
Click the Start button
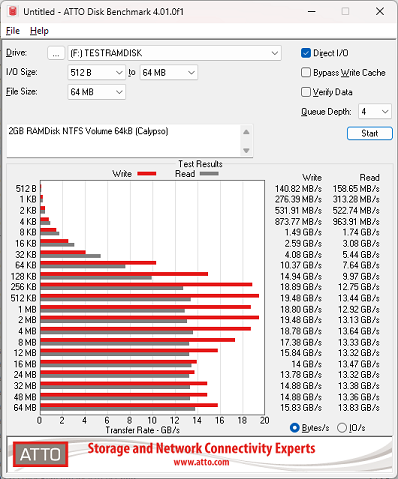pyautogui.click(x=370, y=133)
